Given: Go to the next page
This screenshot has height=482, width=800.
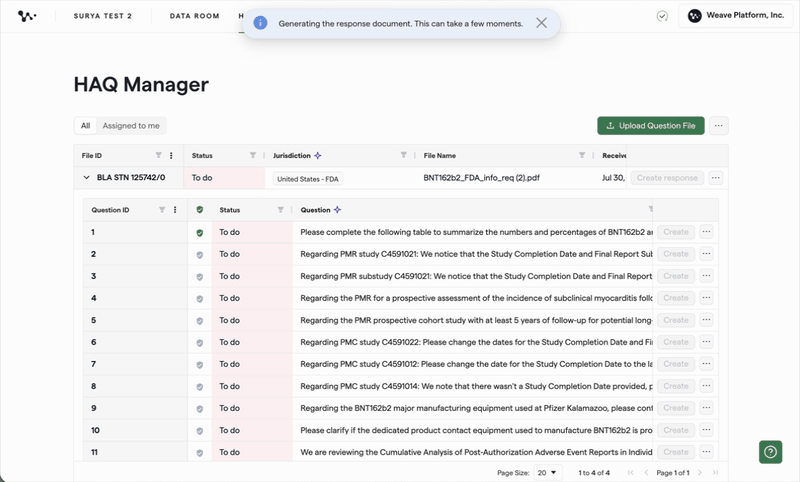Looking at the screenshot, I should pos(700,472).
